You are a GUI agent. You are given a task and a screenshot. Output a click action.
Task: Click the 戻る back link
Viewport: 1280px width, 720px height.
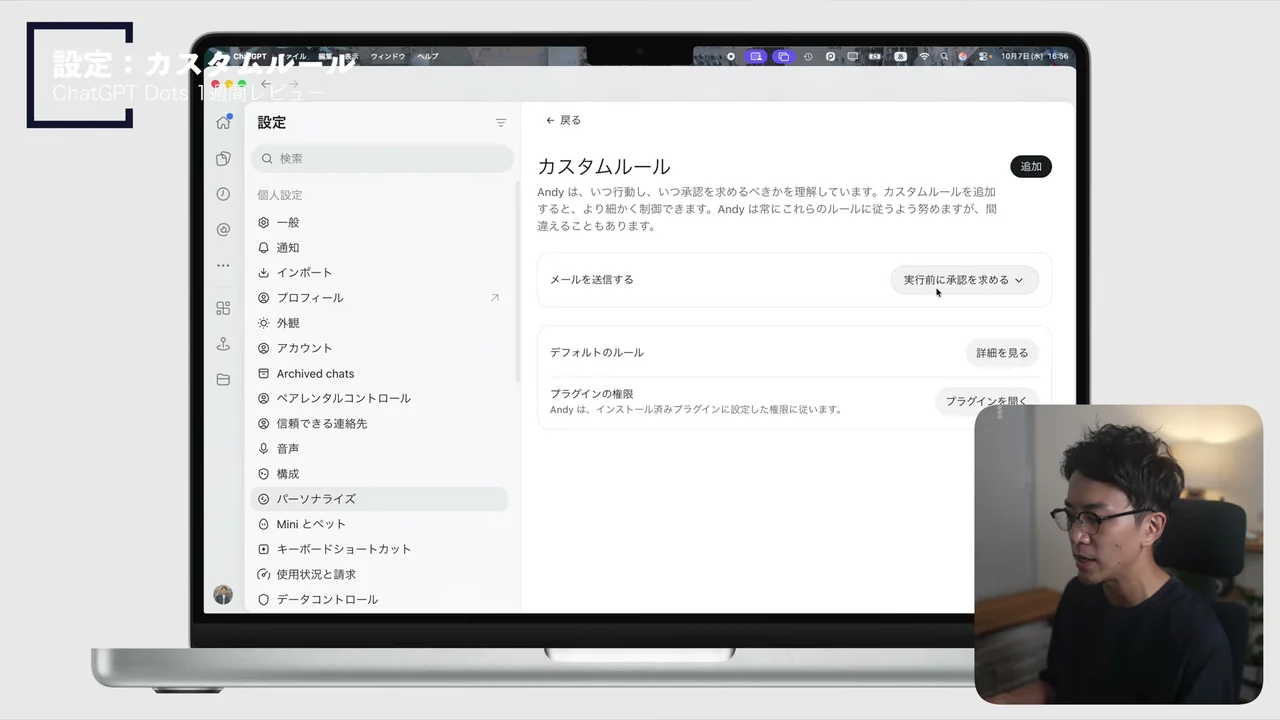click(x=563, y=120)
